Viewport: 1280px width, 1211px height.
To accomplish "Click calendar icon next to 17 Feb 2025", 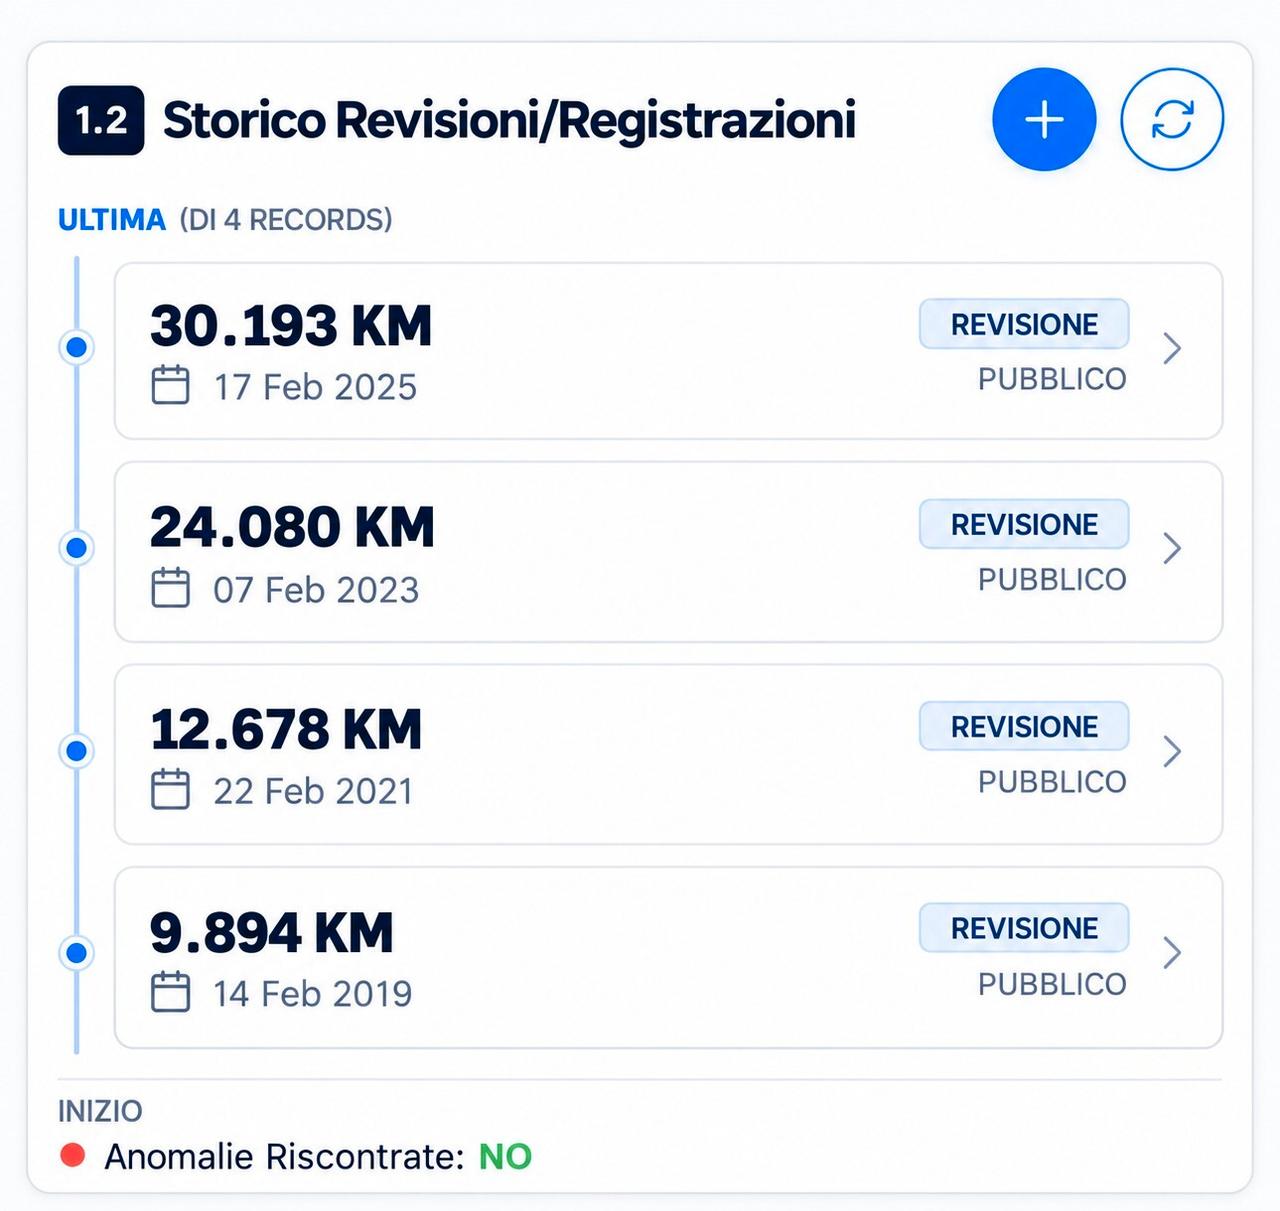I will click(170, 385).
